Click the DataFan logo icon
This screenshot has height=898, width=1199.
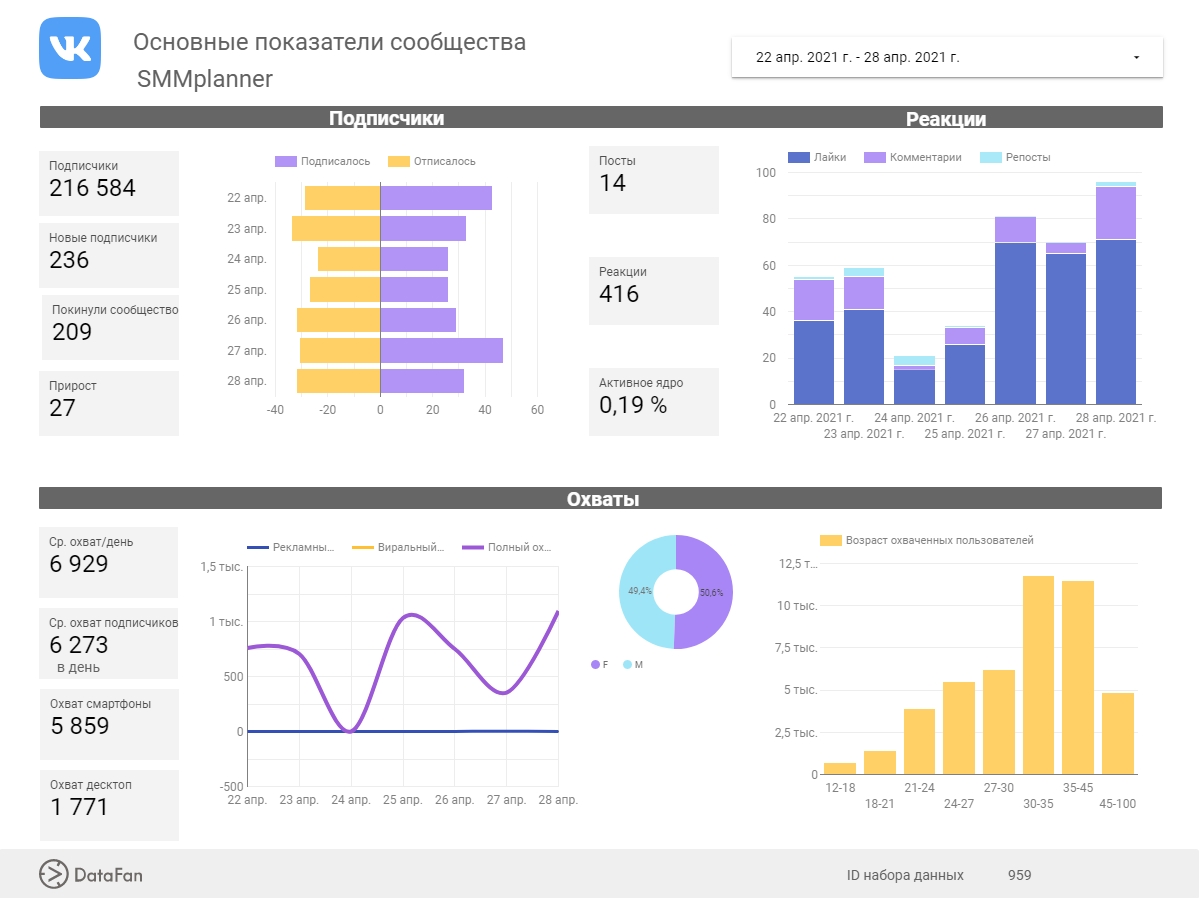(53, 874)
